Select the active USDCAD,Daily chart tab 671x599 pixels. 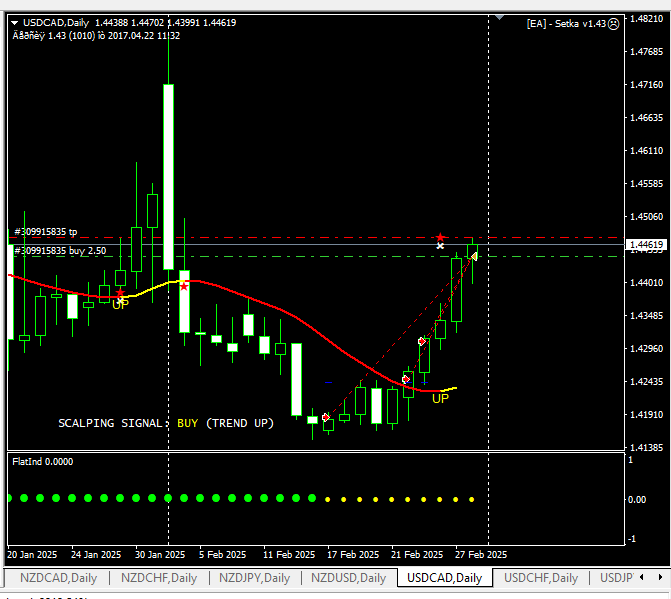pos(445,578)
